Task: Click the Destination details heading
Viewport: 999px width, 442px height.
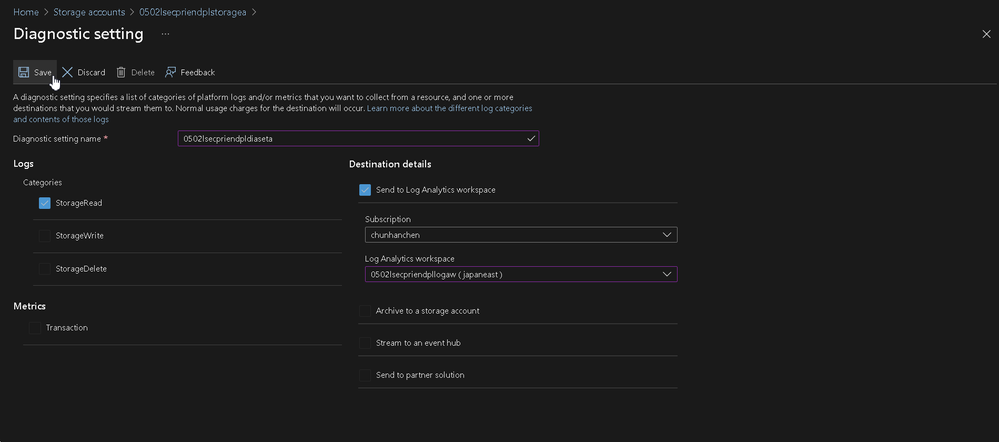Action: (x=390, y=164)
